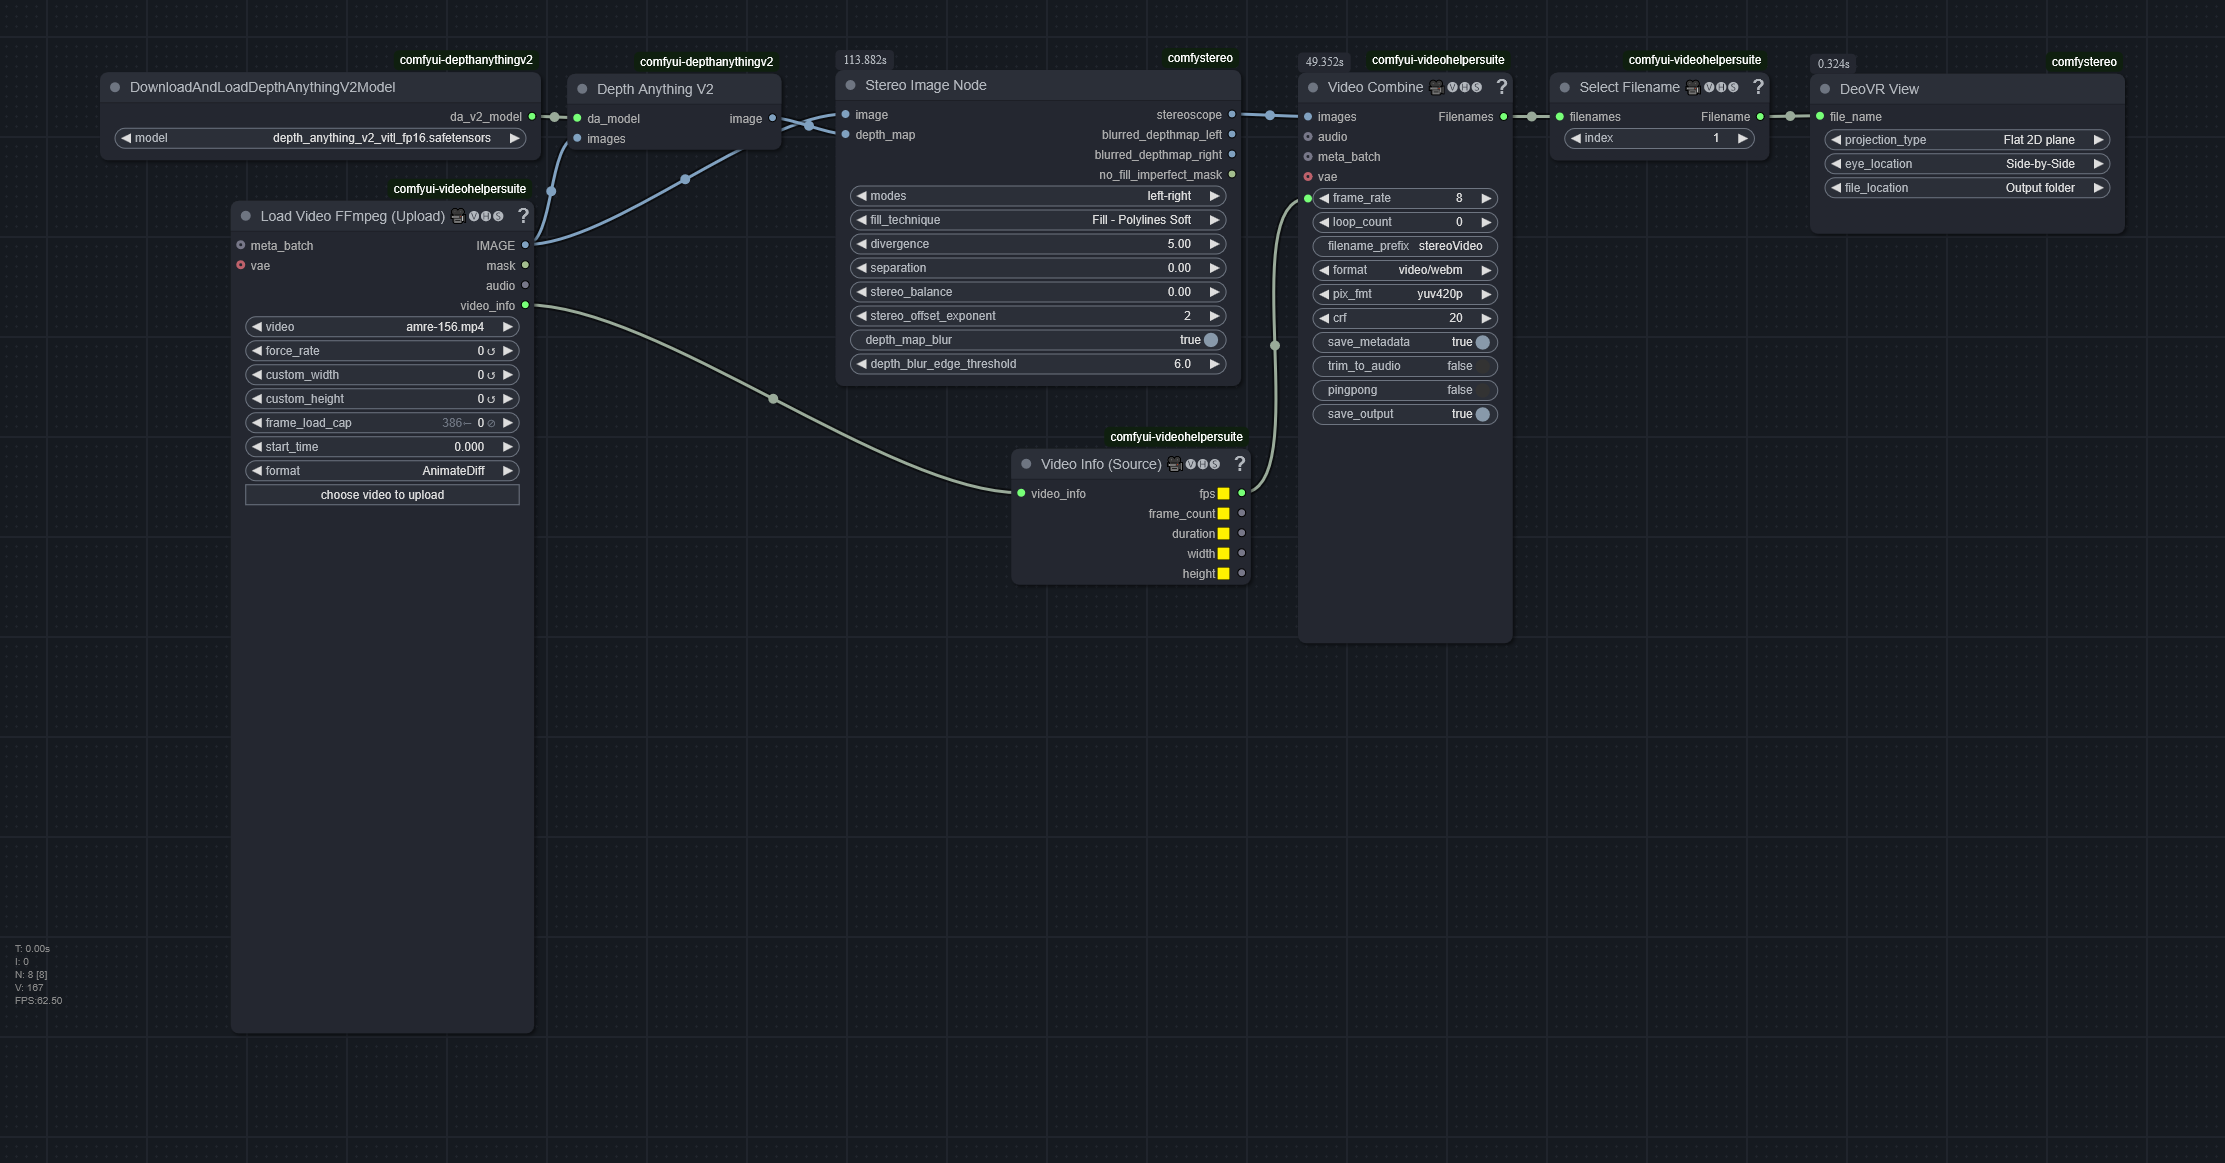This screenshot has height=1163, width=2225.
Task: Click the force_rate reset icon in Load Video node
Action: pos(491,351)
